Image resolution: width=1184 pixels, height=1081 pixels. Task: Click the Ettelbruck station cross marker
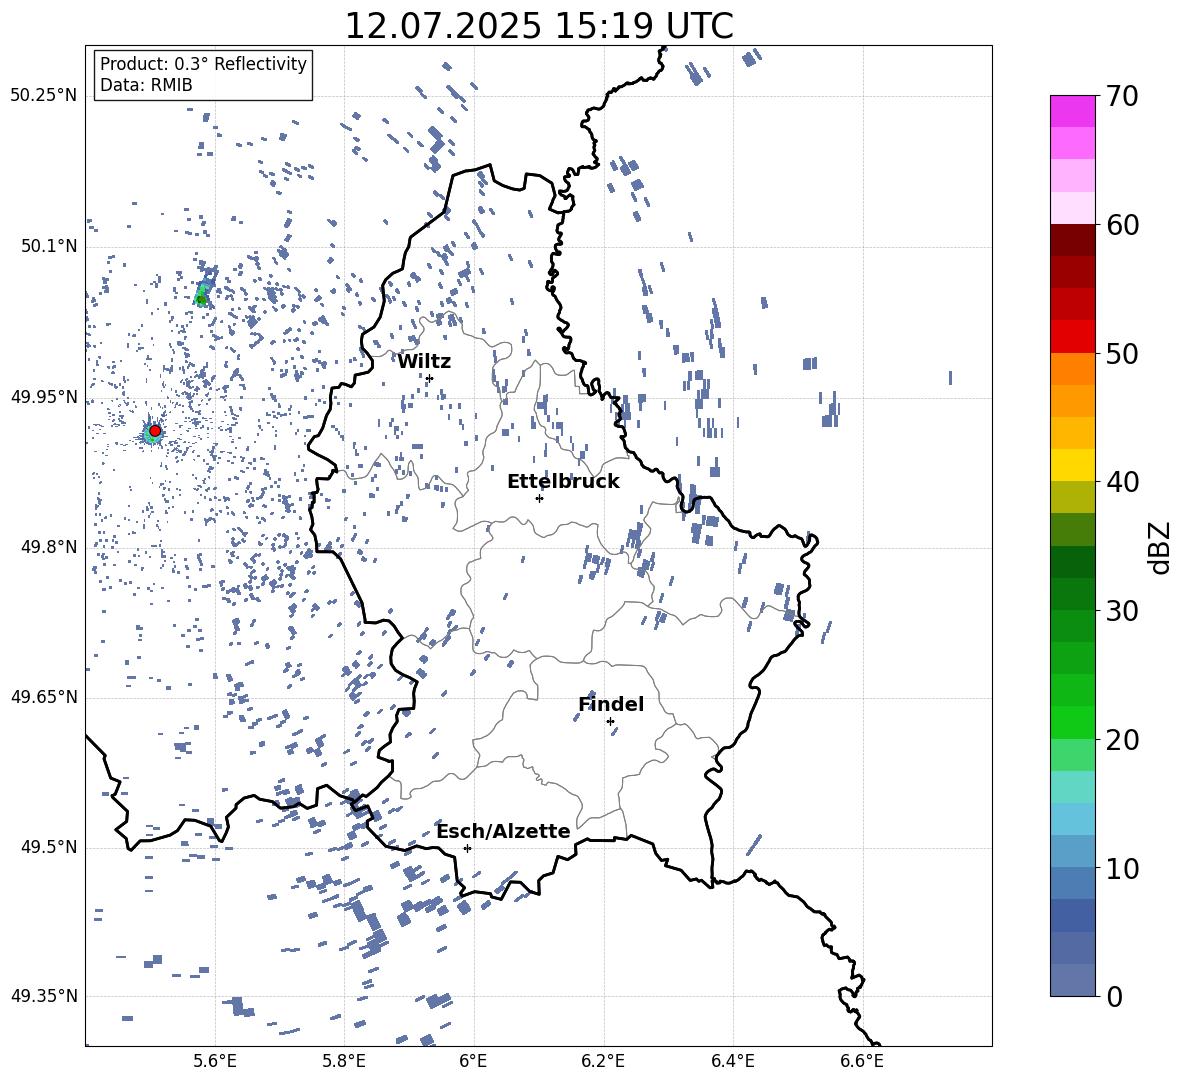point(539,498)
